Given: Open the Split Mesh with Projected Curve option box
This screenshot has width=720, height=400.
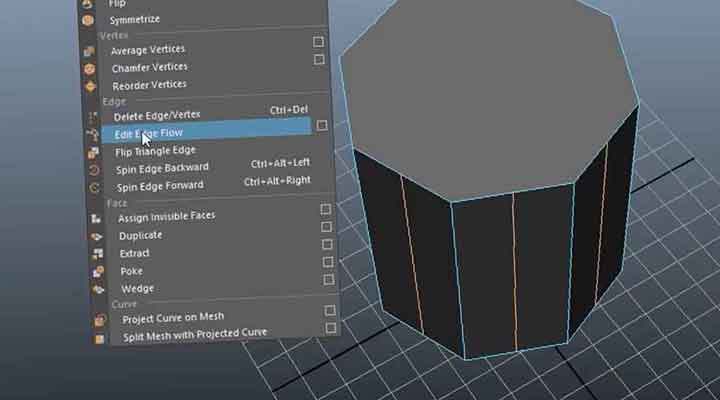Looking at the screenshot, I should tap(331, 328).
